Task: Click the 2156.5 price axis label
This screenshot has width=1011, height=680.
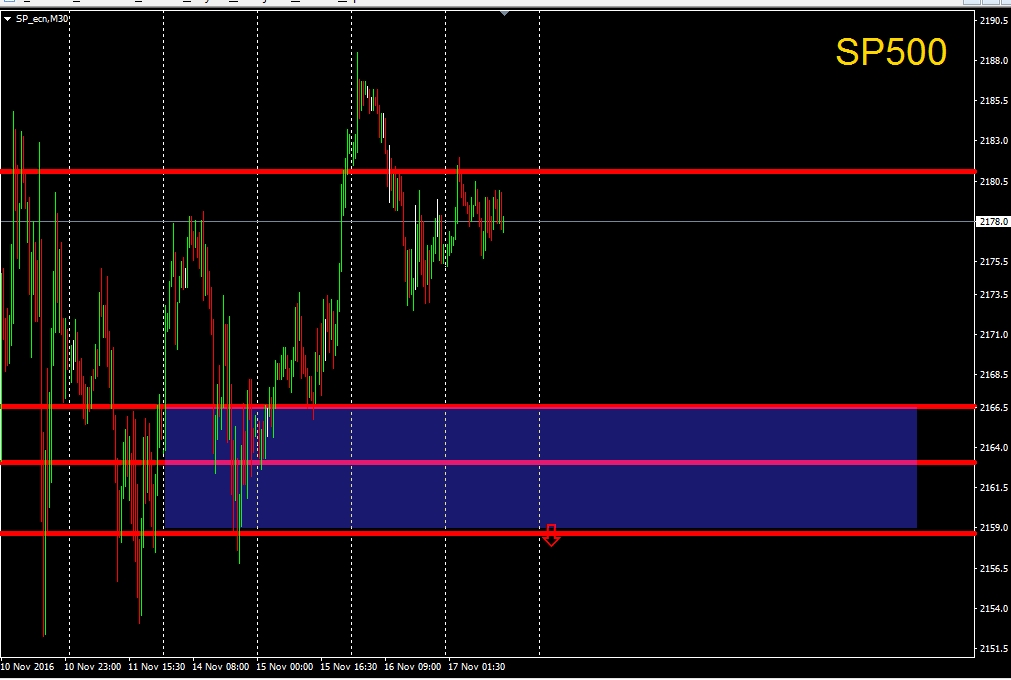Action: (994, 568)
